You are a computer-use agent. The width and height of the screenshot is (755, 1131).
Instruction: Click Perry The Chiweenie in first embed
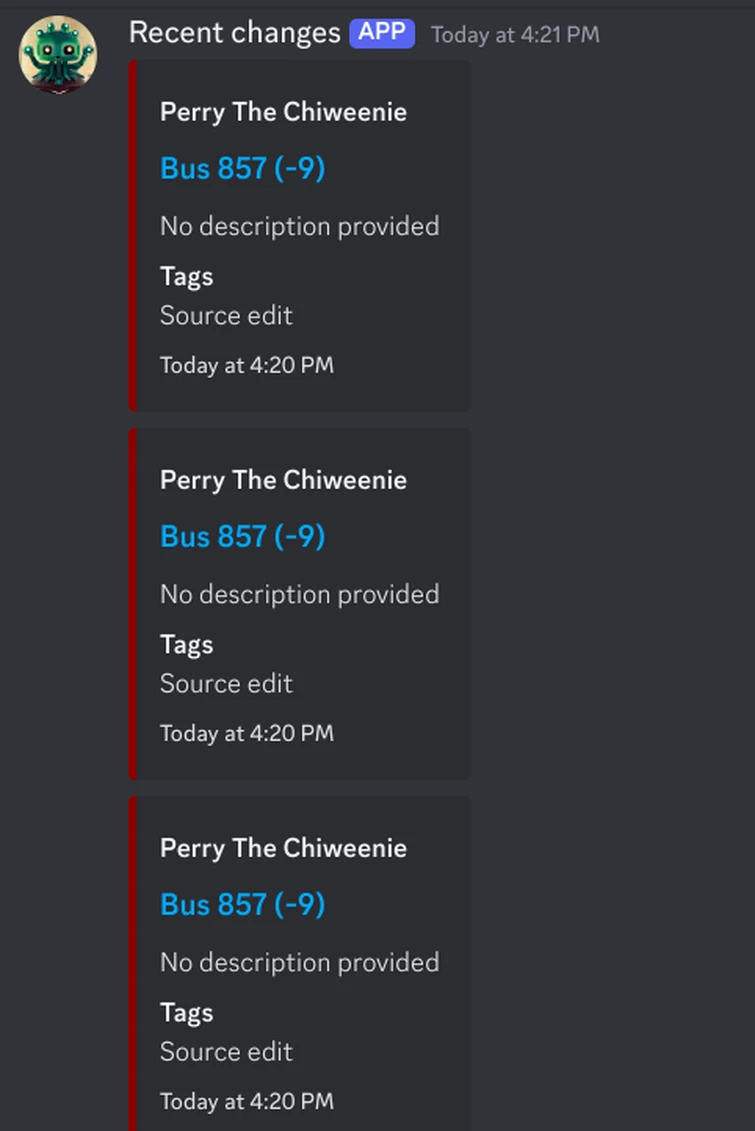[283, 112]
